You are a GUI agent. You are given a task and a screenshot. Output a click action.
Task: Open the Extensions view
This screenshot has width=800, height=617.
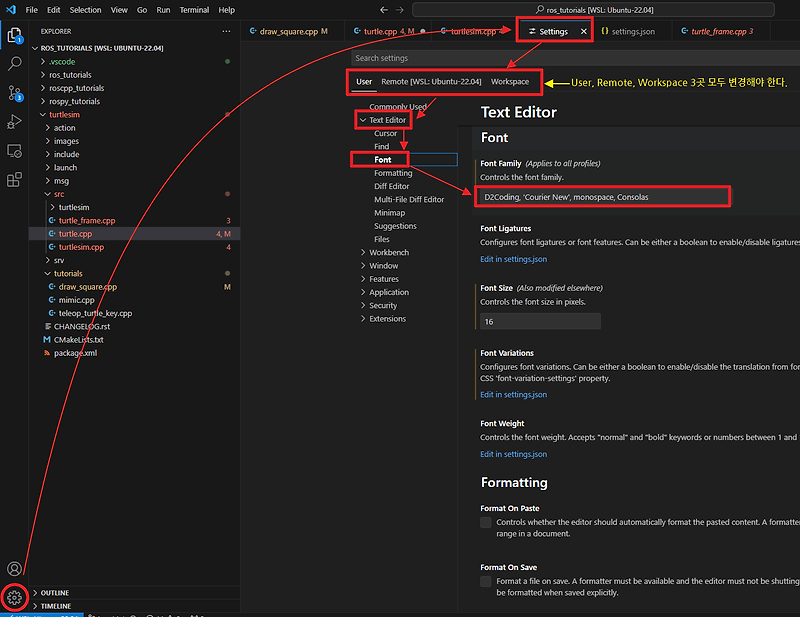point(14,180)
